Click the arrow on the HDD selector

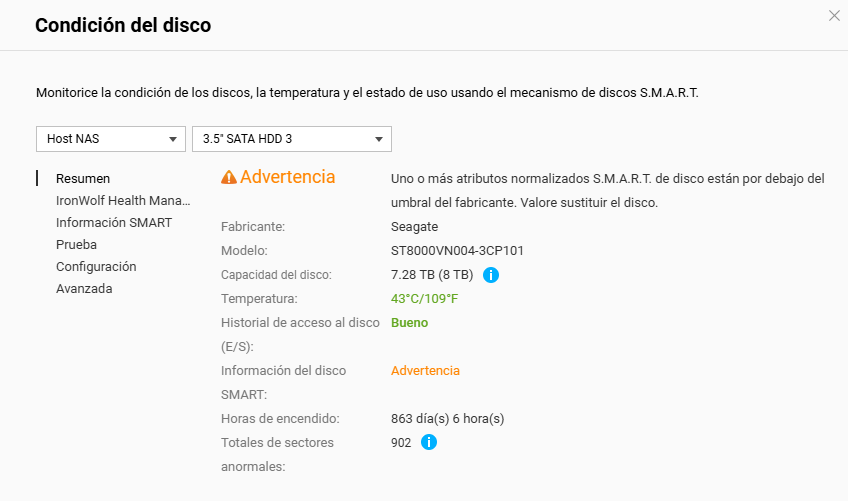[379, 139]
